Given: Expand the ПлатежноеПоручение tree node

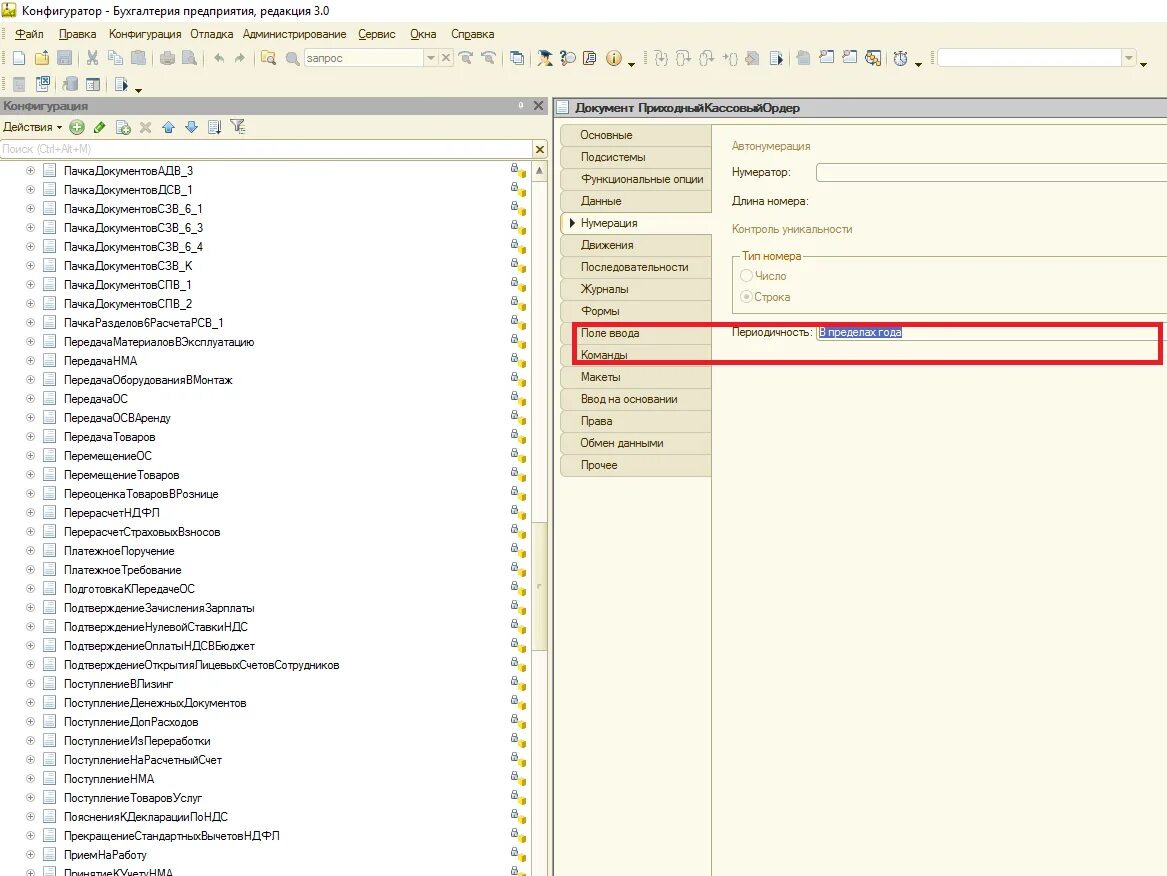Looking at the screenshot, I should point(31,551).
